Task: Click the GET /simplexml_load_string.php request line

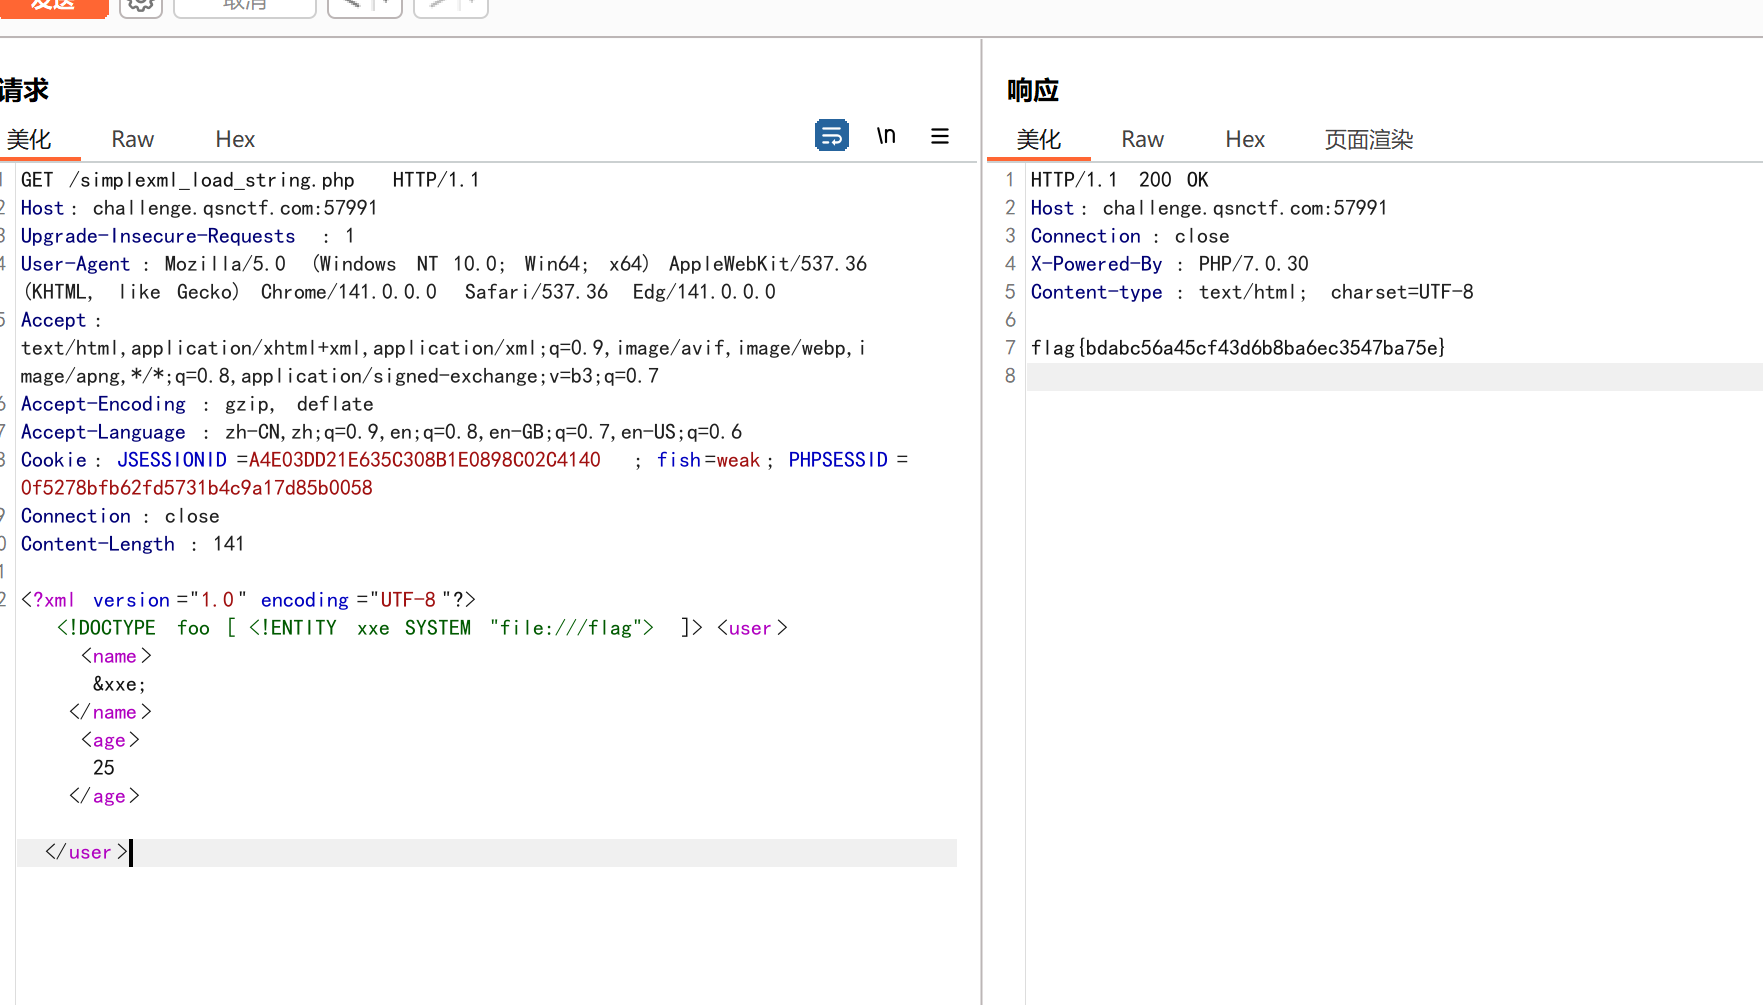Action: click(250, 180)
